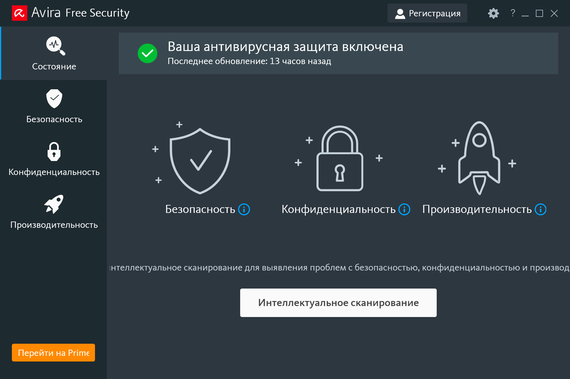
Task: Click the Avira logo in title bar
Action: [19, 13]
